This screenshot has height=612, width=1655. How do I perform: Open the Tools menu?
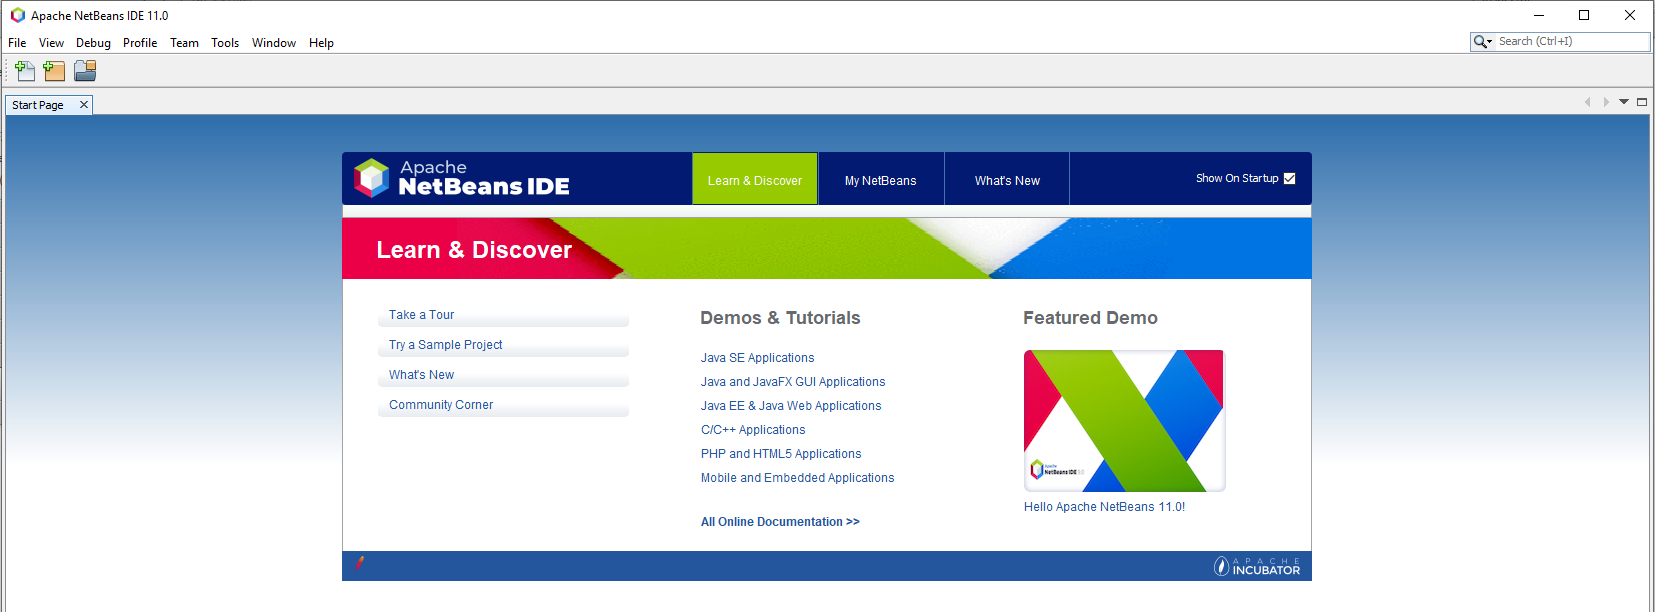pos(225,43)
